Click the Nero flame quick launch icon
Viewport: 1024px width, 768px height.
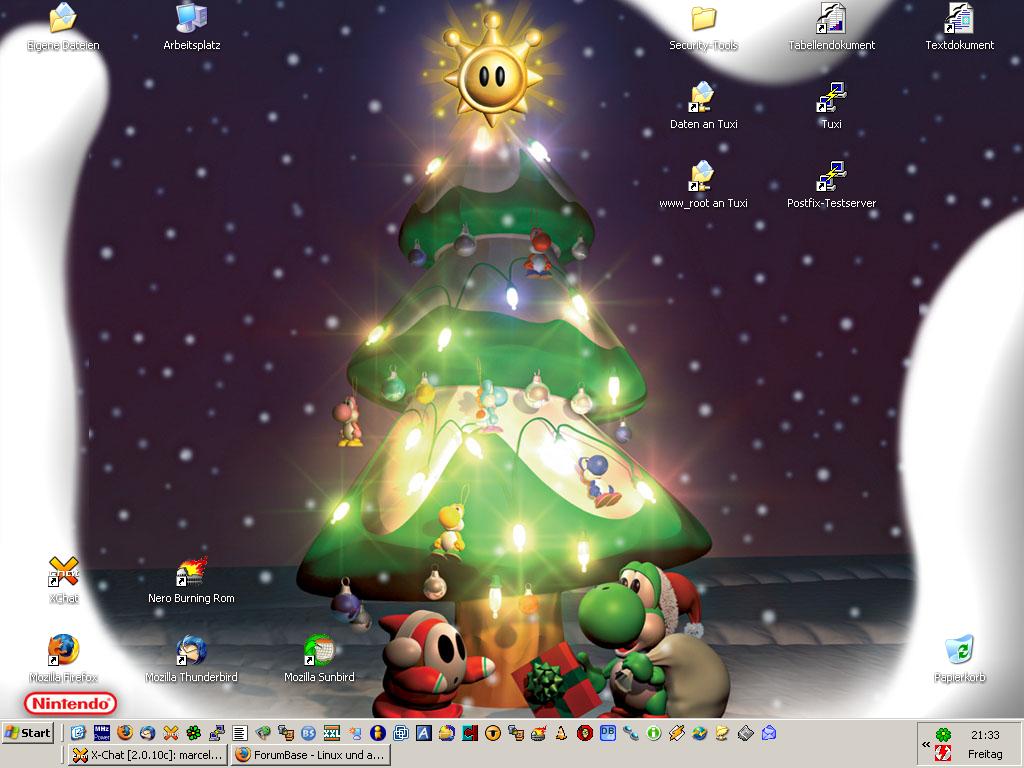(538, 733)
